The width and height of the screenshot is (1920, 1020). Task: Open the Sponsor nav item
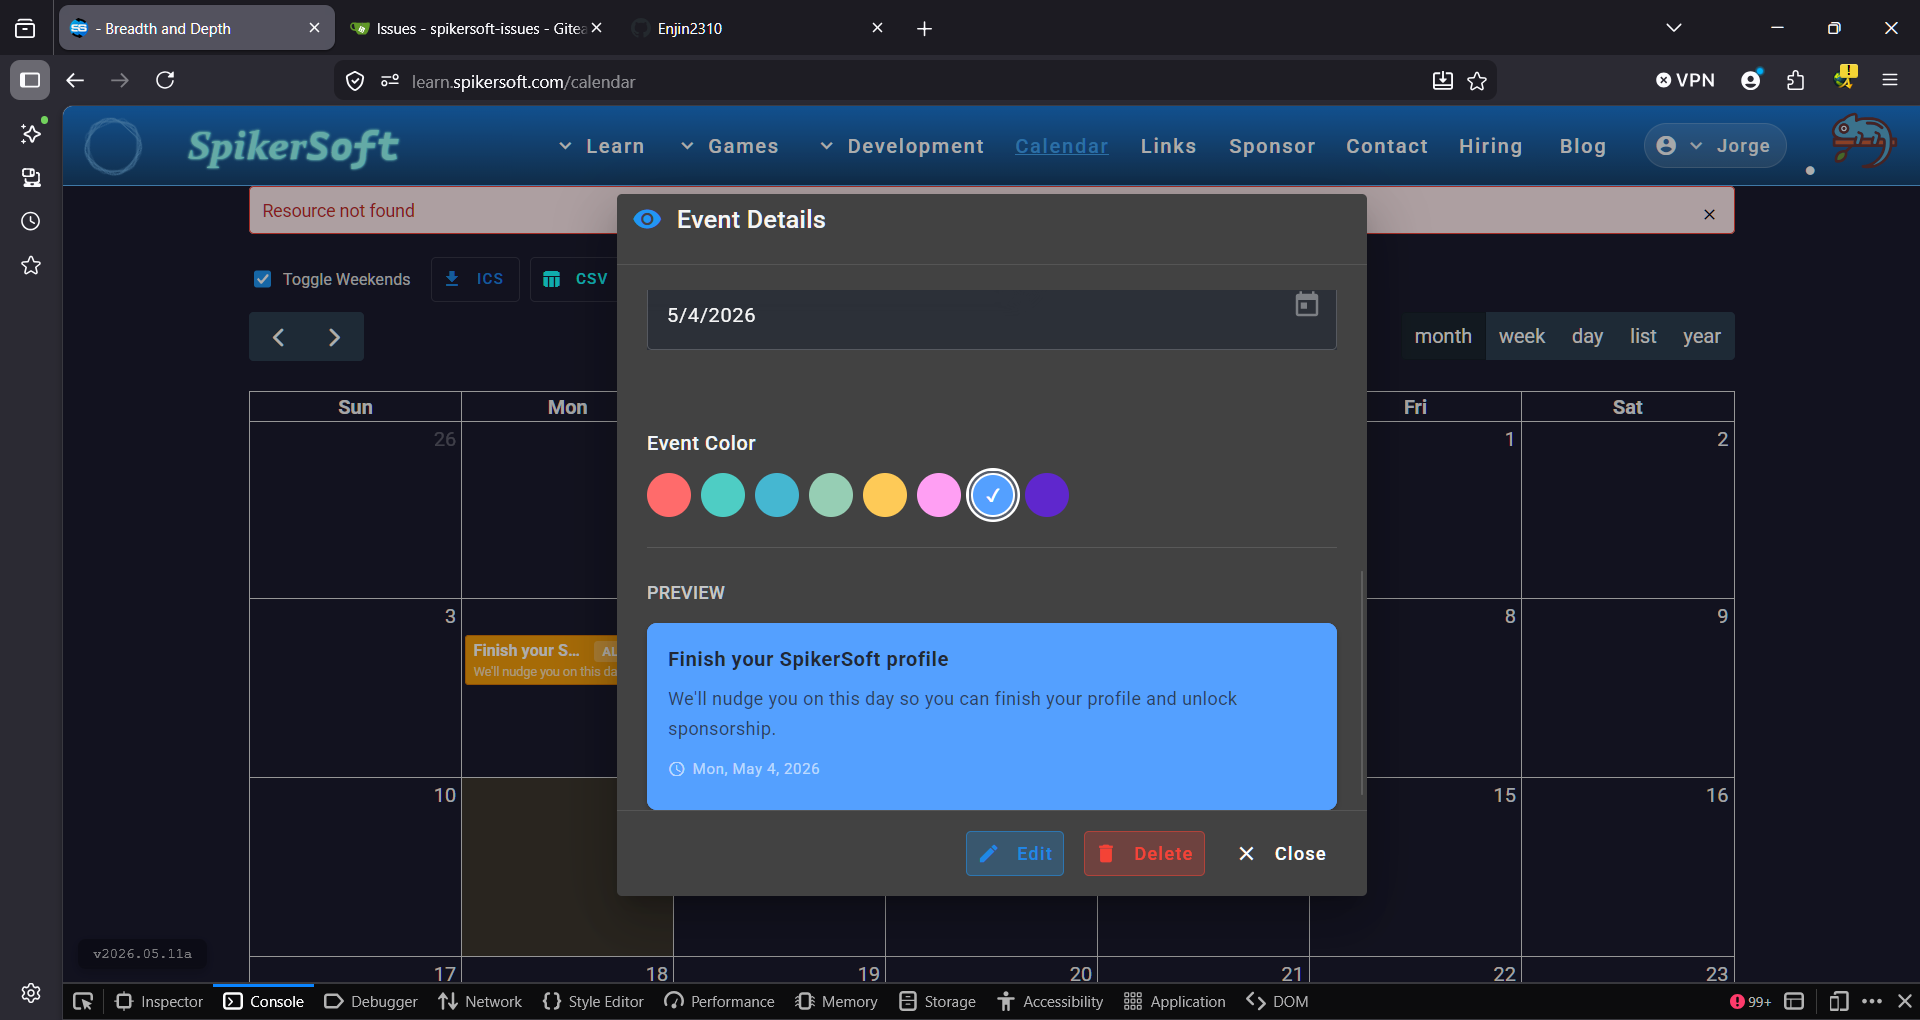click(x=1272, y=146)
